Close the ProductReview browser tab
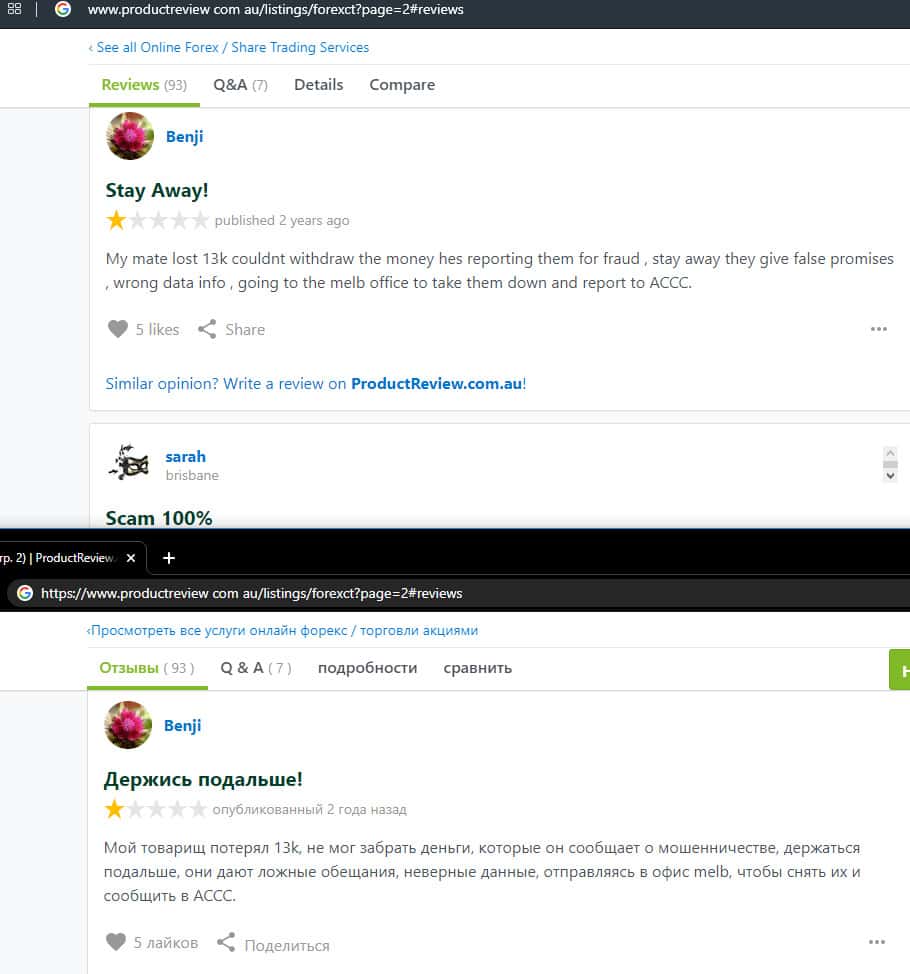 tap(130, 558)
